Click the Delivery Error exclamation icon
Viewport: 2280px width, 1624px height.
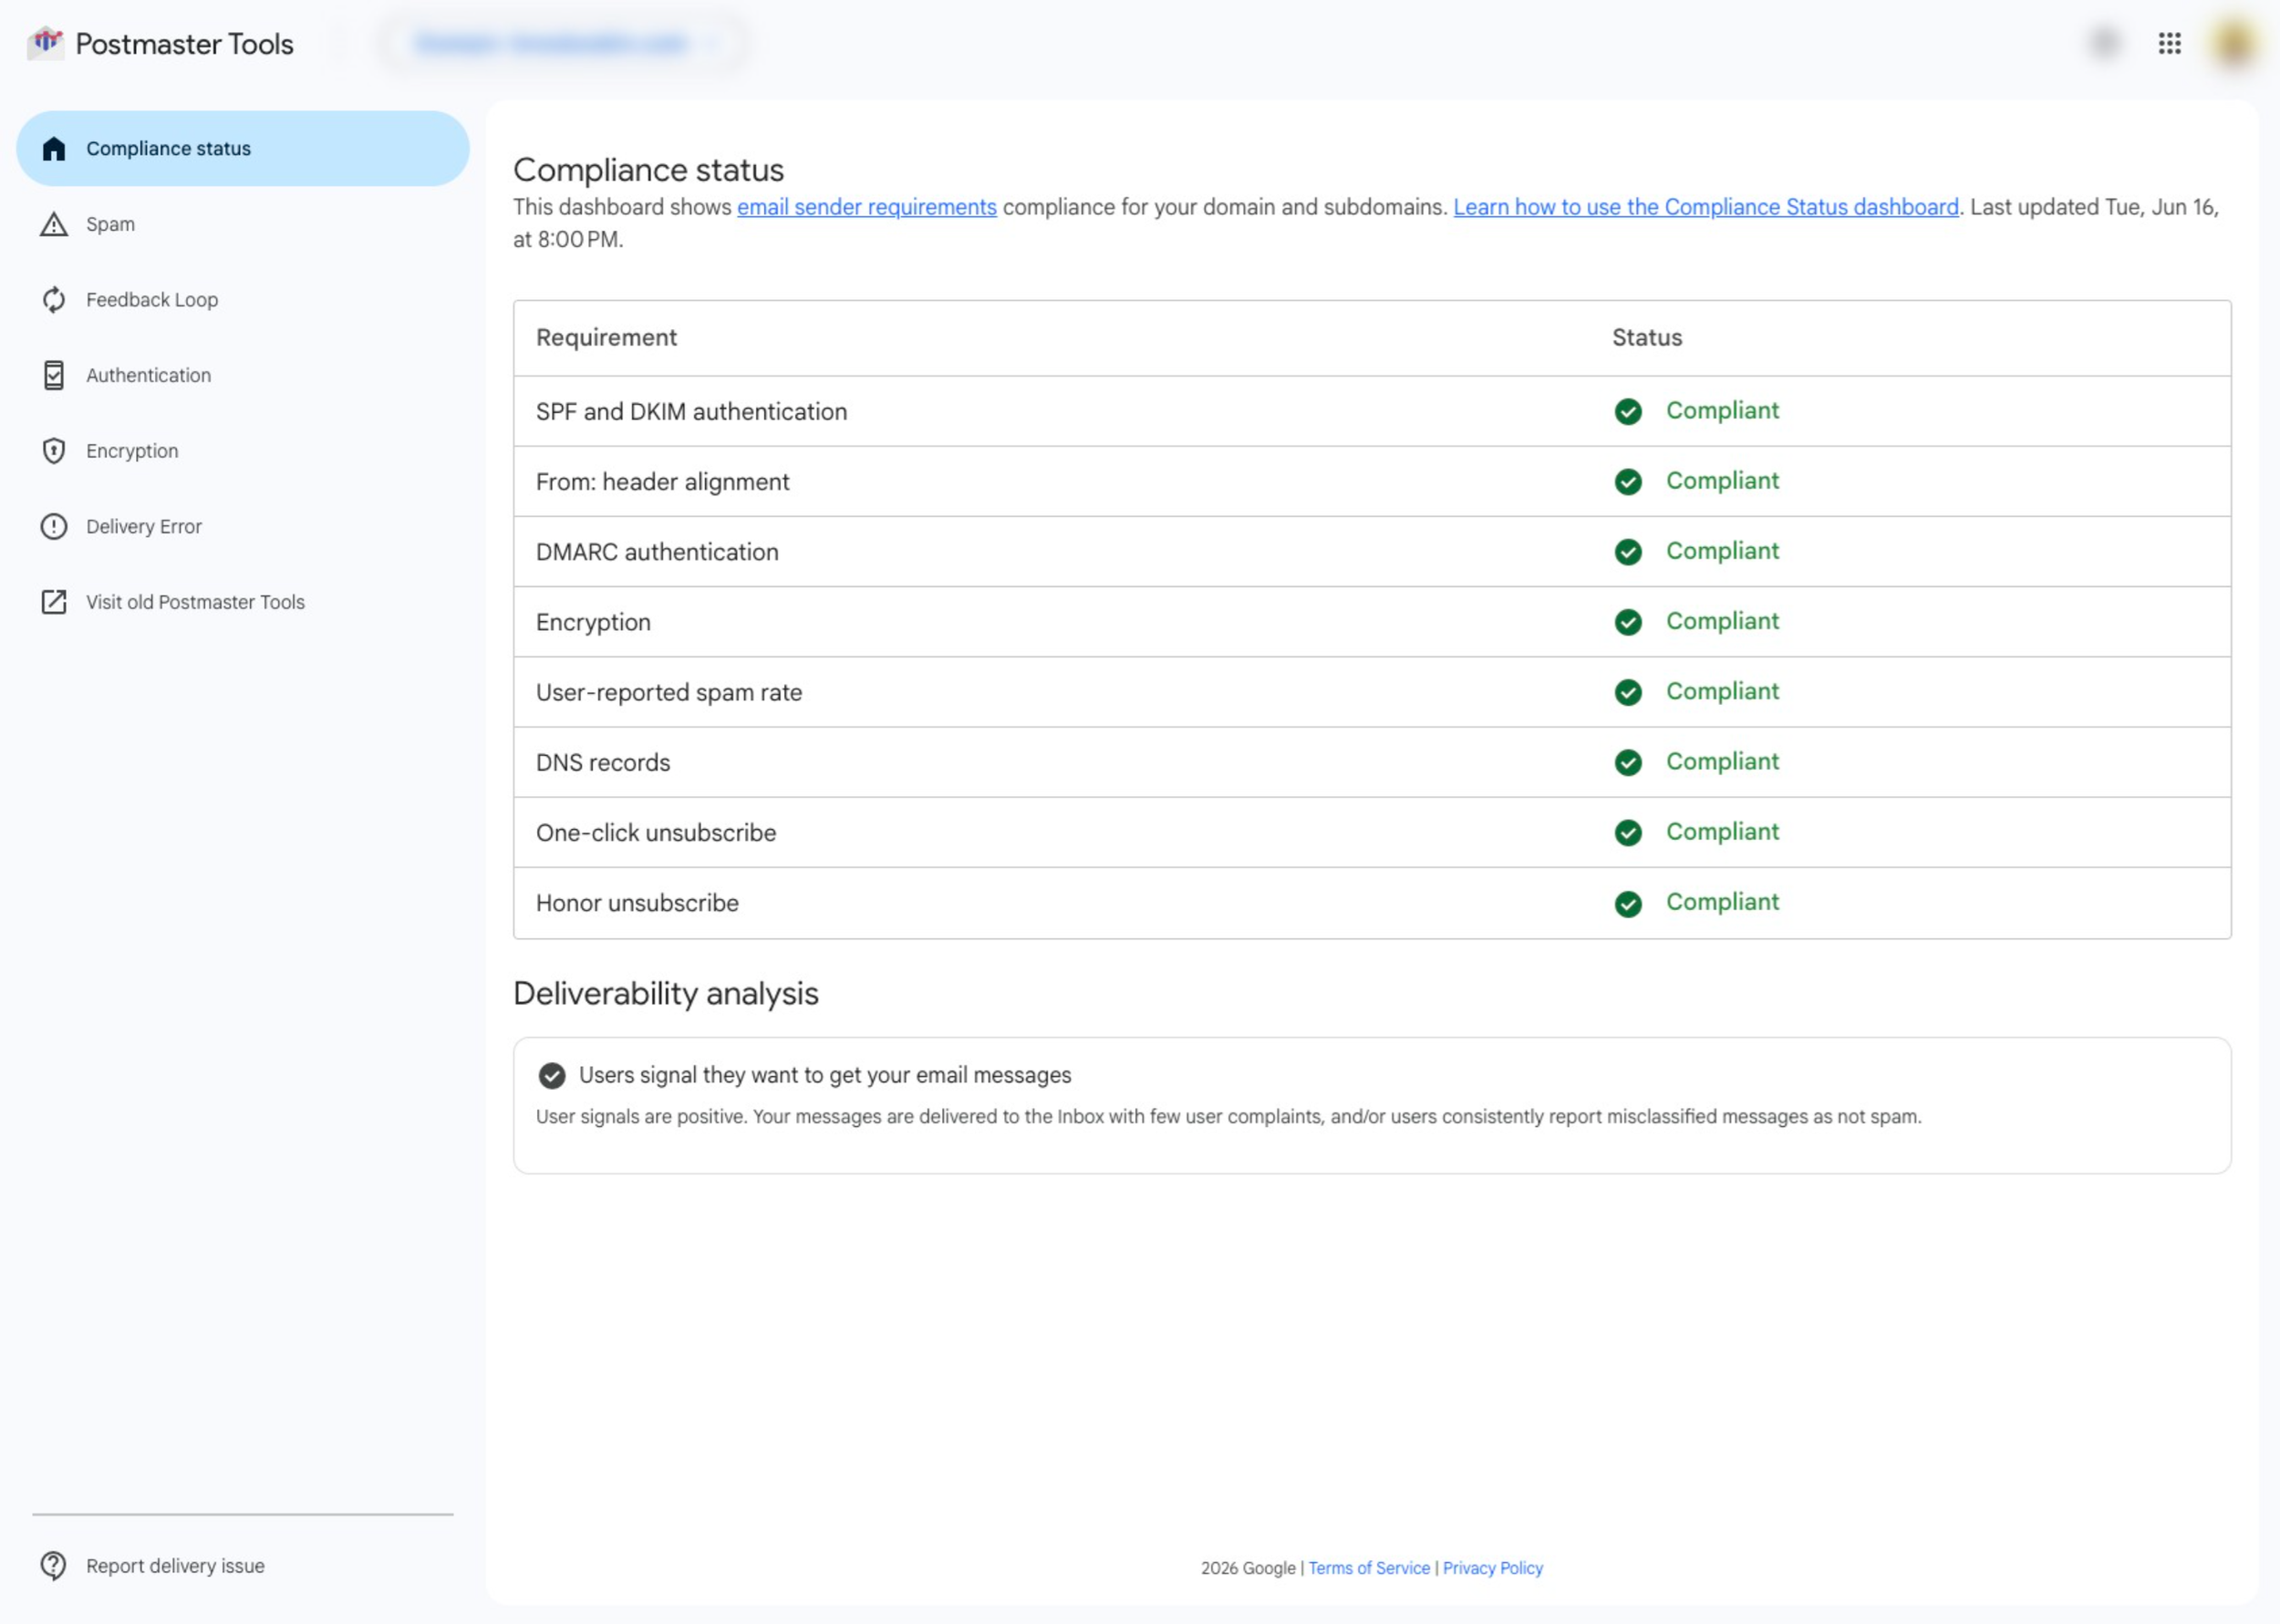(54, 527)
